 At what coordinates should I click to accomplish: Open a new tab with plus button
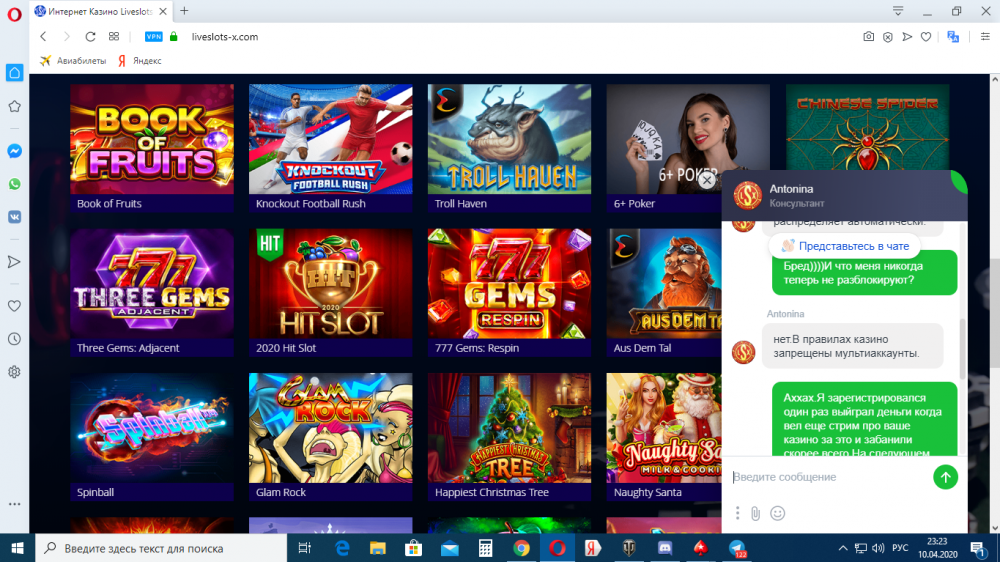(184, 11)
